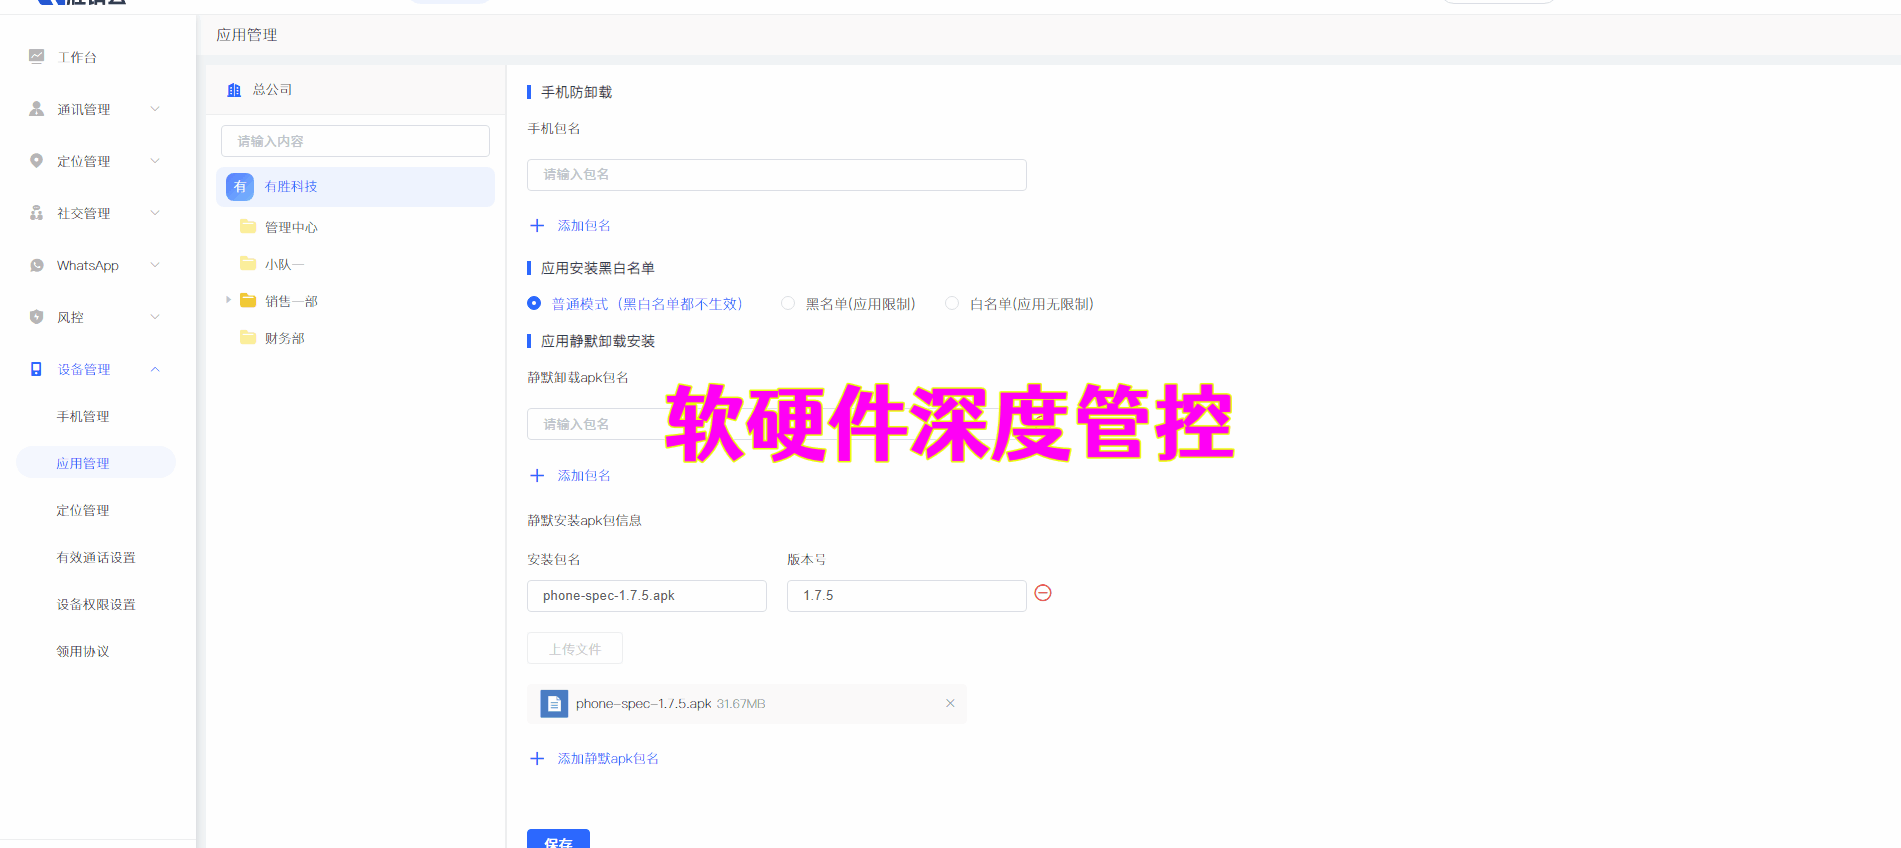Expand the 销售一部 tree node
Image resolution: width=1901 pixels, height=848 pixels.
coord(228,300)
